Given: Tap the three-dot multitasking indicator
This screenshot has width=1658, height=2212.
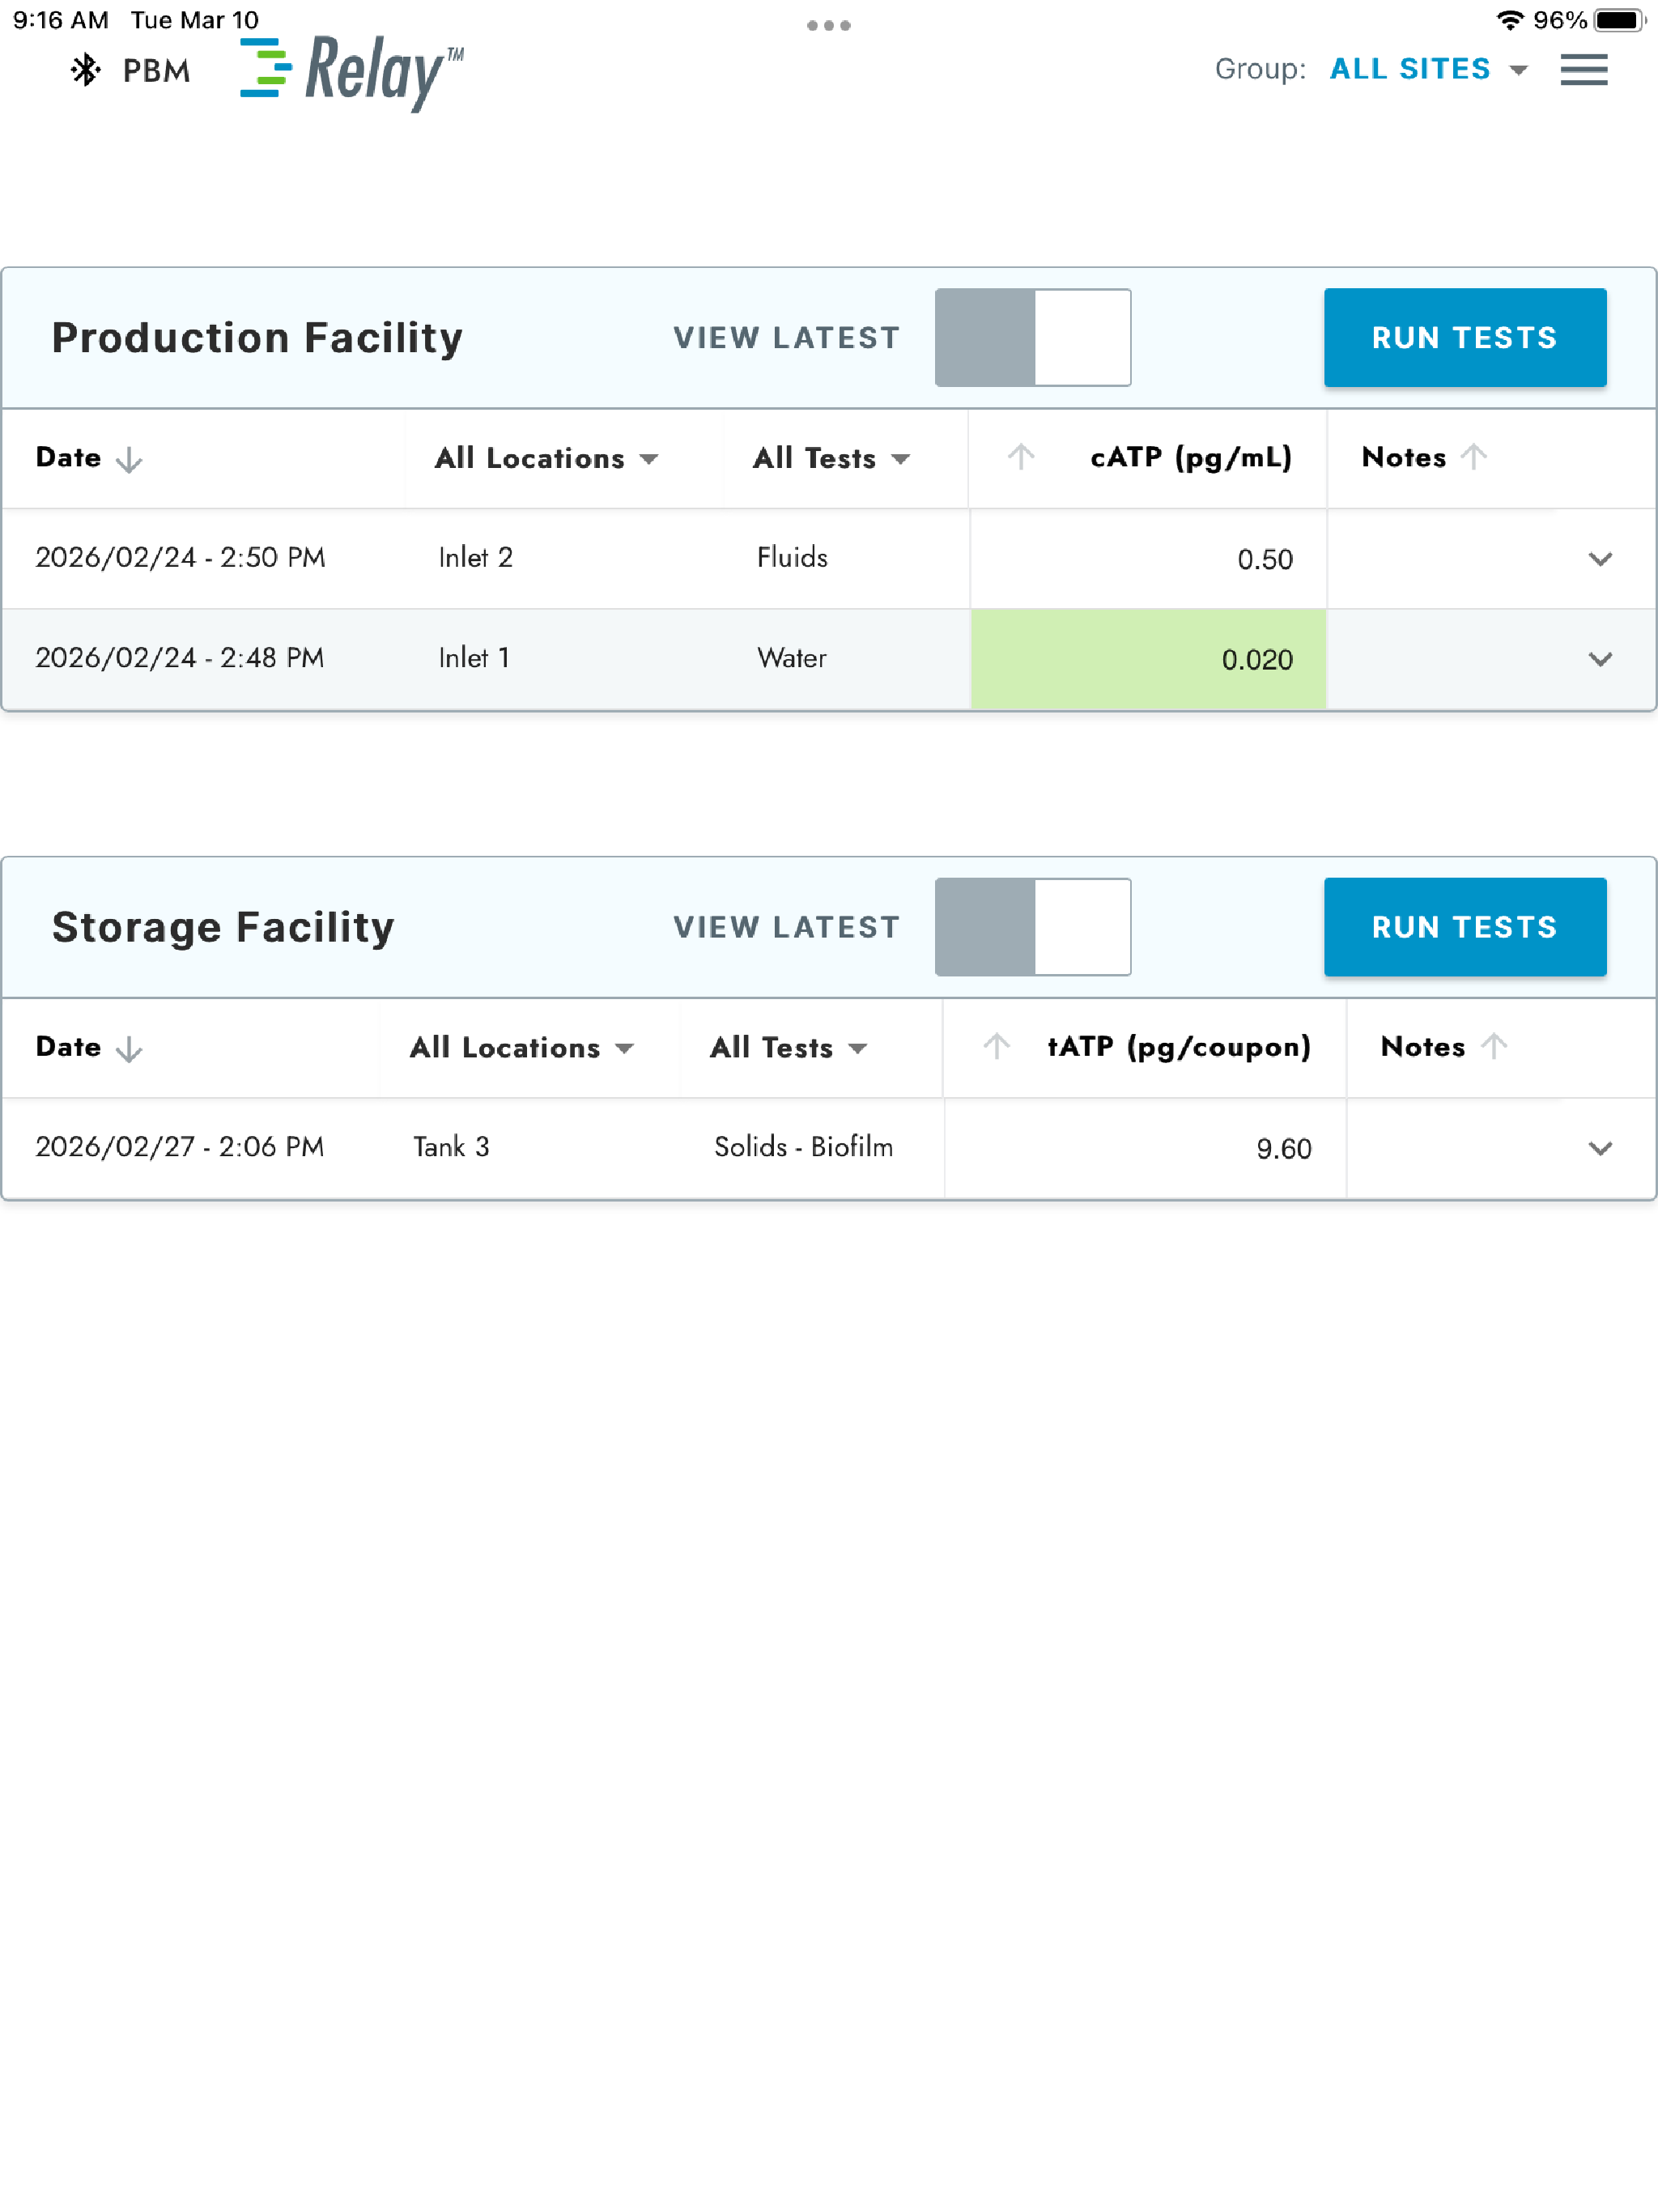Looking at the screenshot, I should [x=829, y=25].
